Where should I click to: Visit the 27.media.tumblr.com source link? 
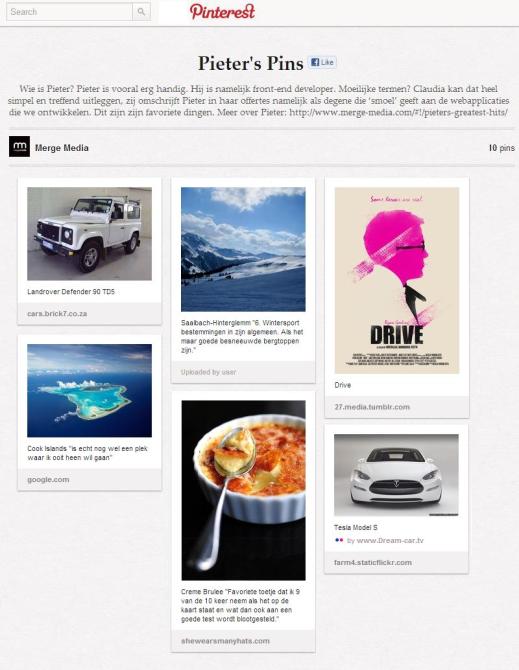(372, 407)
